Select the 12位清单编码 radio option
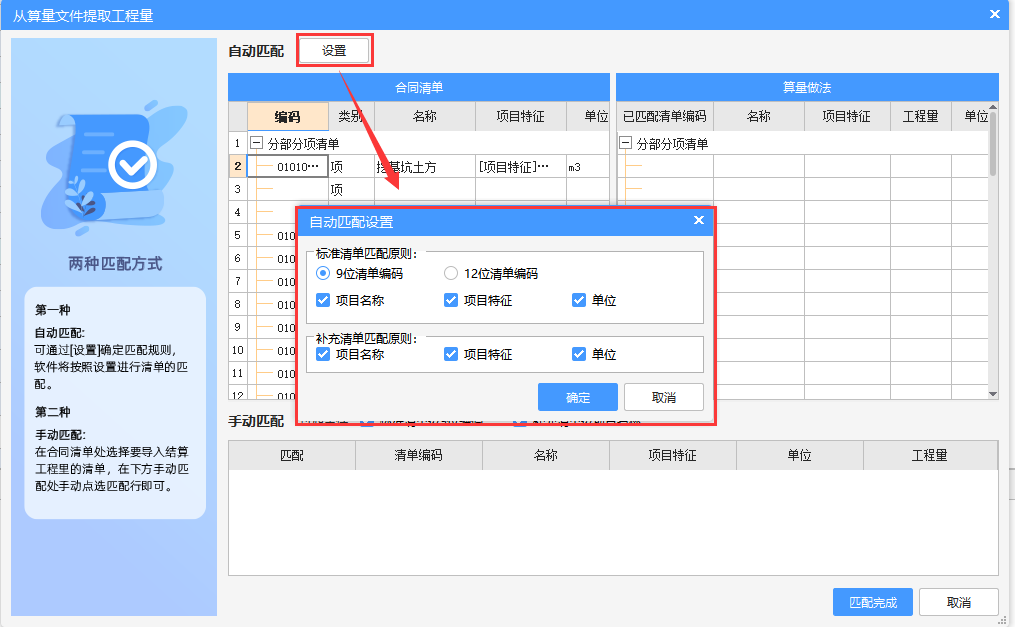The height and width of the screenshot is (627, 1015). [x=451, y=273]
